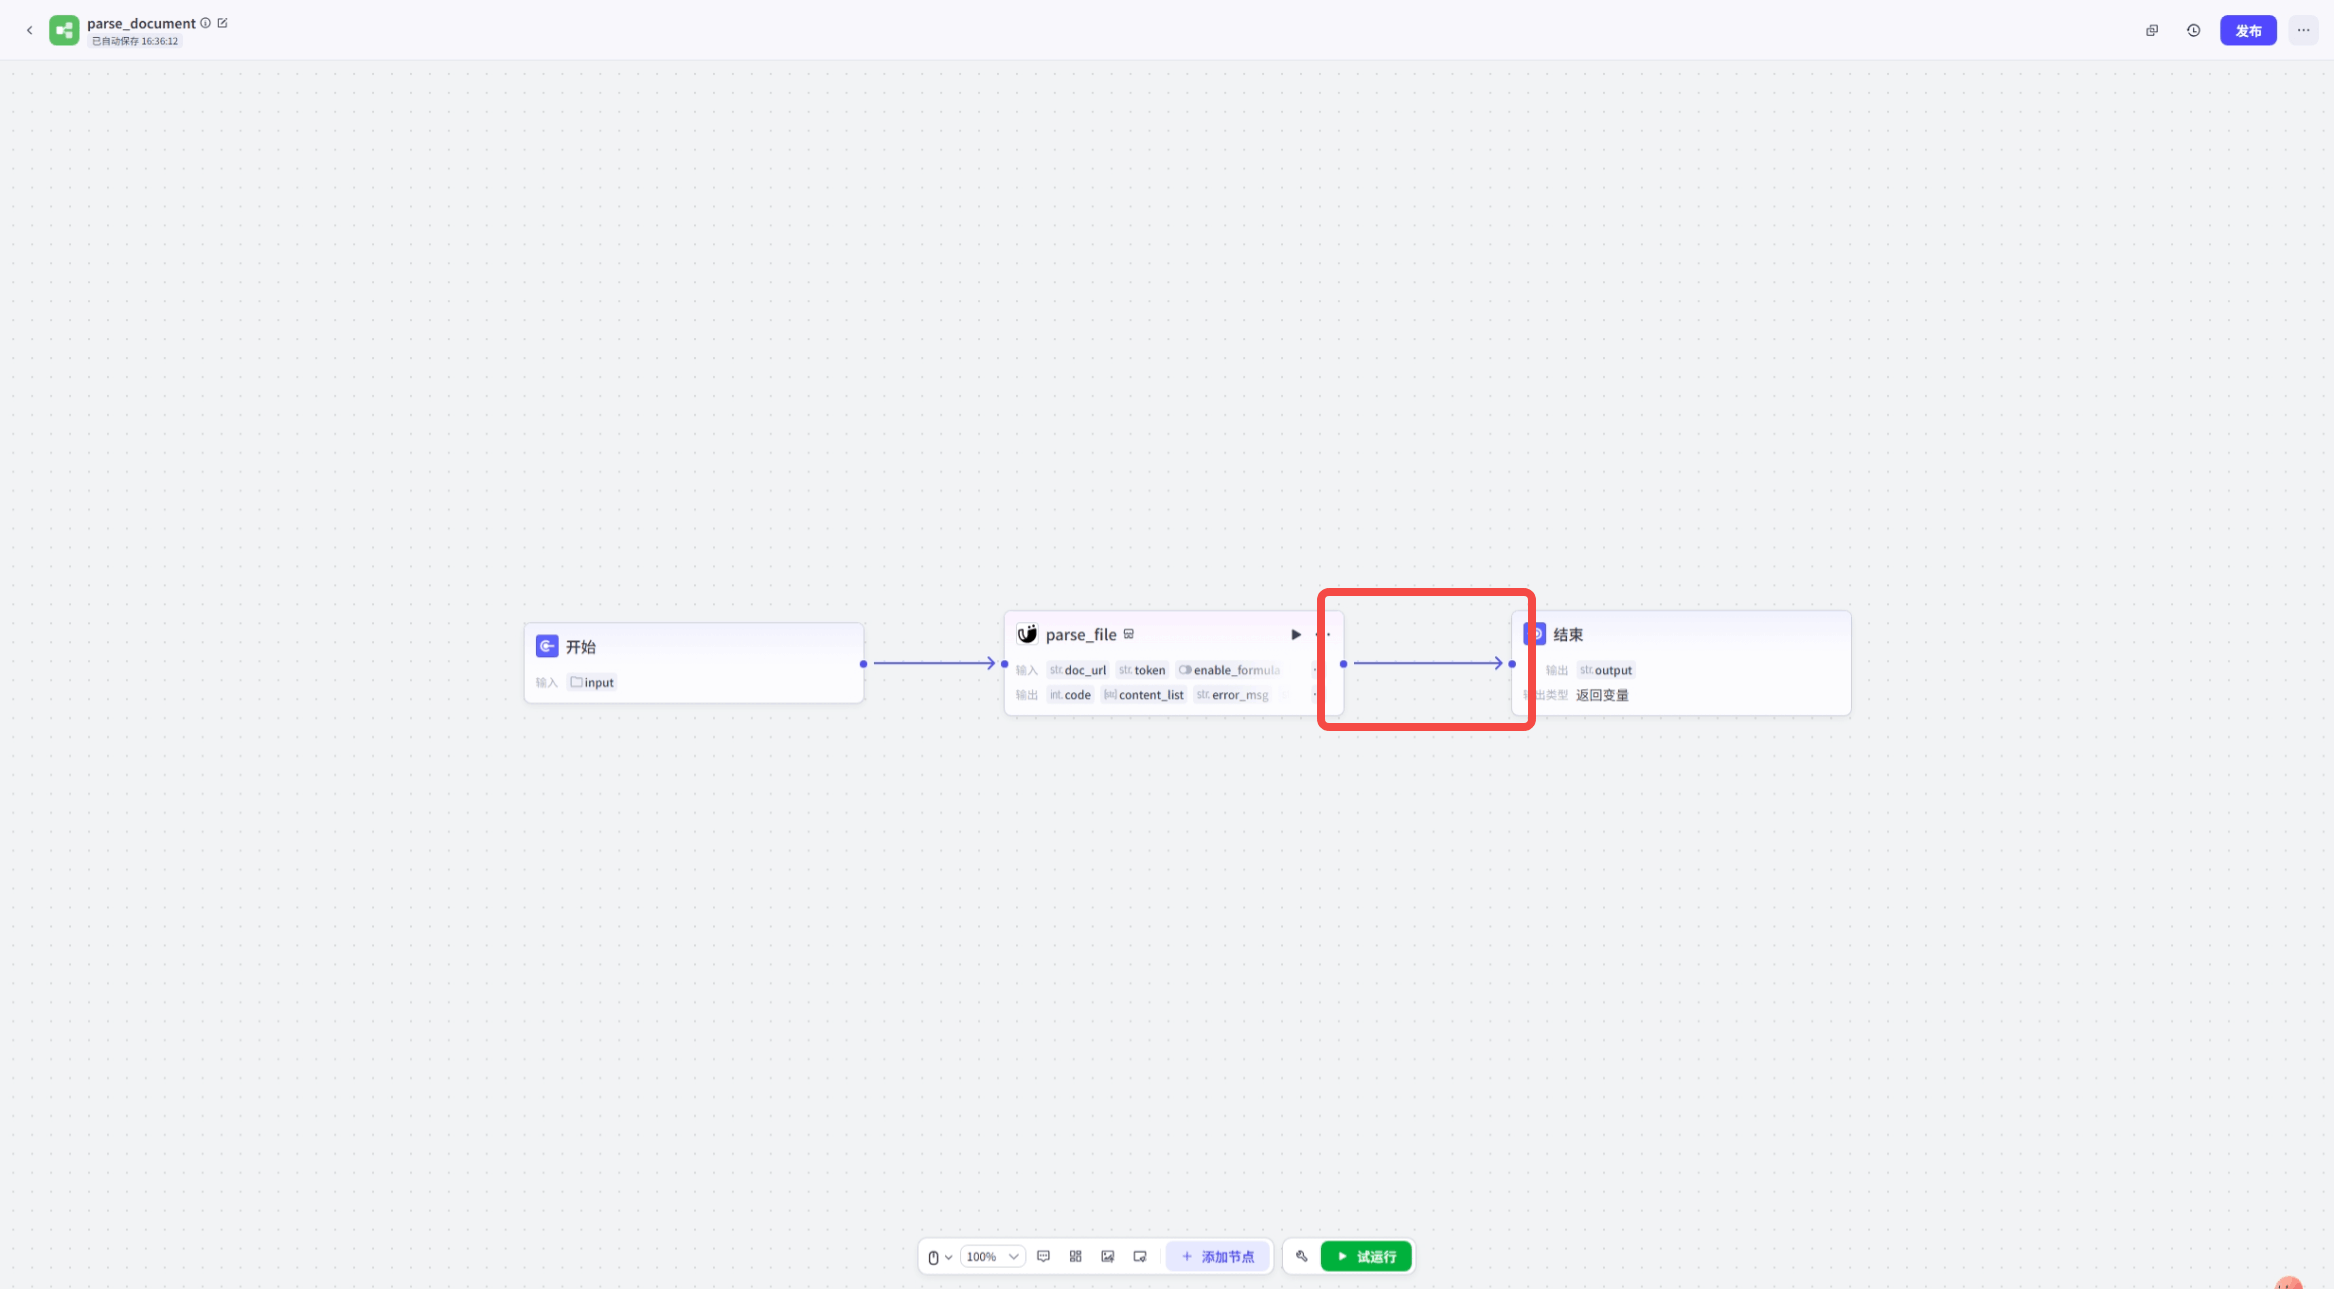Toggle the minimap icon in the bottom toolbar
The width and height of the screenshot is (2334, 1289).
(x=1139, y=1256)
